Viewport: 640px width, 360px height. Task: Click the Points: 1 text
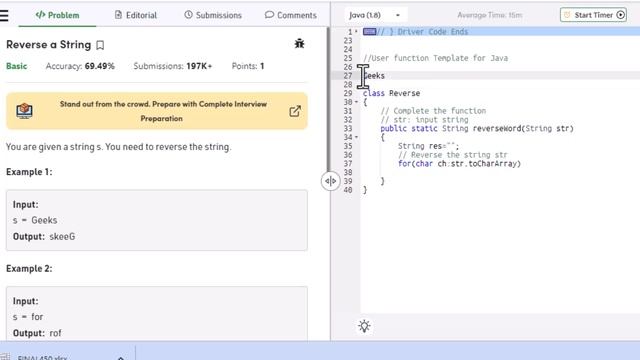248,66
